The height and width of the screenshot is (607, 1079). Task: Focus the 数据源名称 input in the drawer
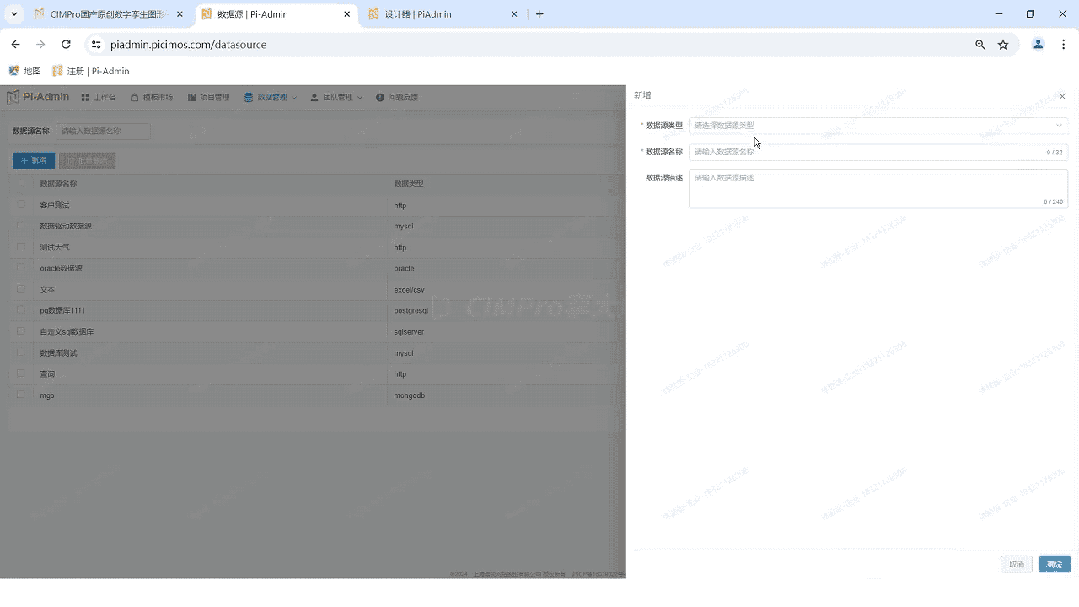click(878, 151)
